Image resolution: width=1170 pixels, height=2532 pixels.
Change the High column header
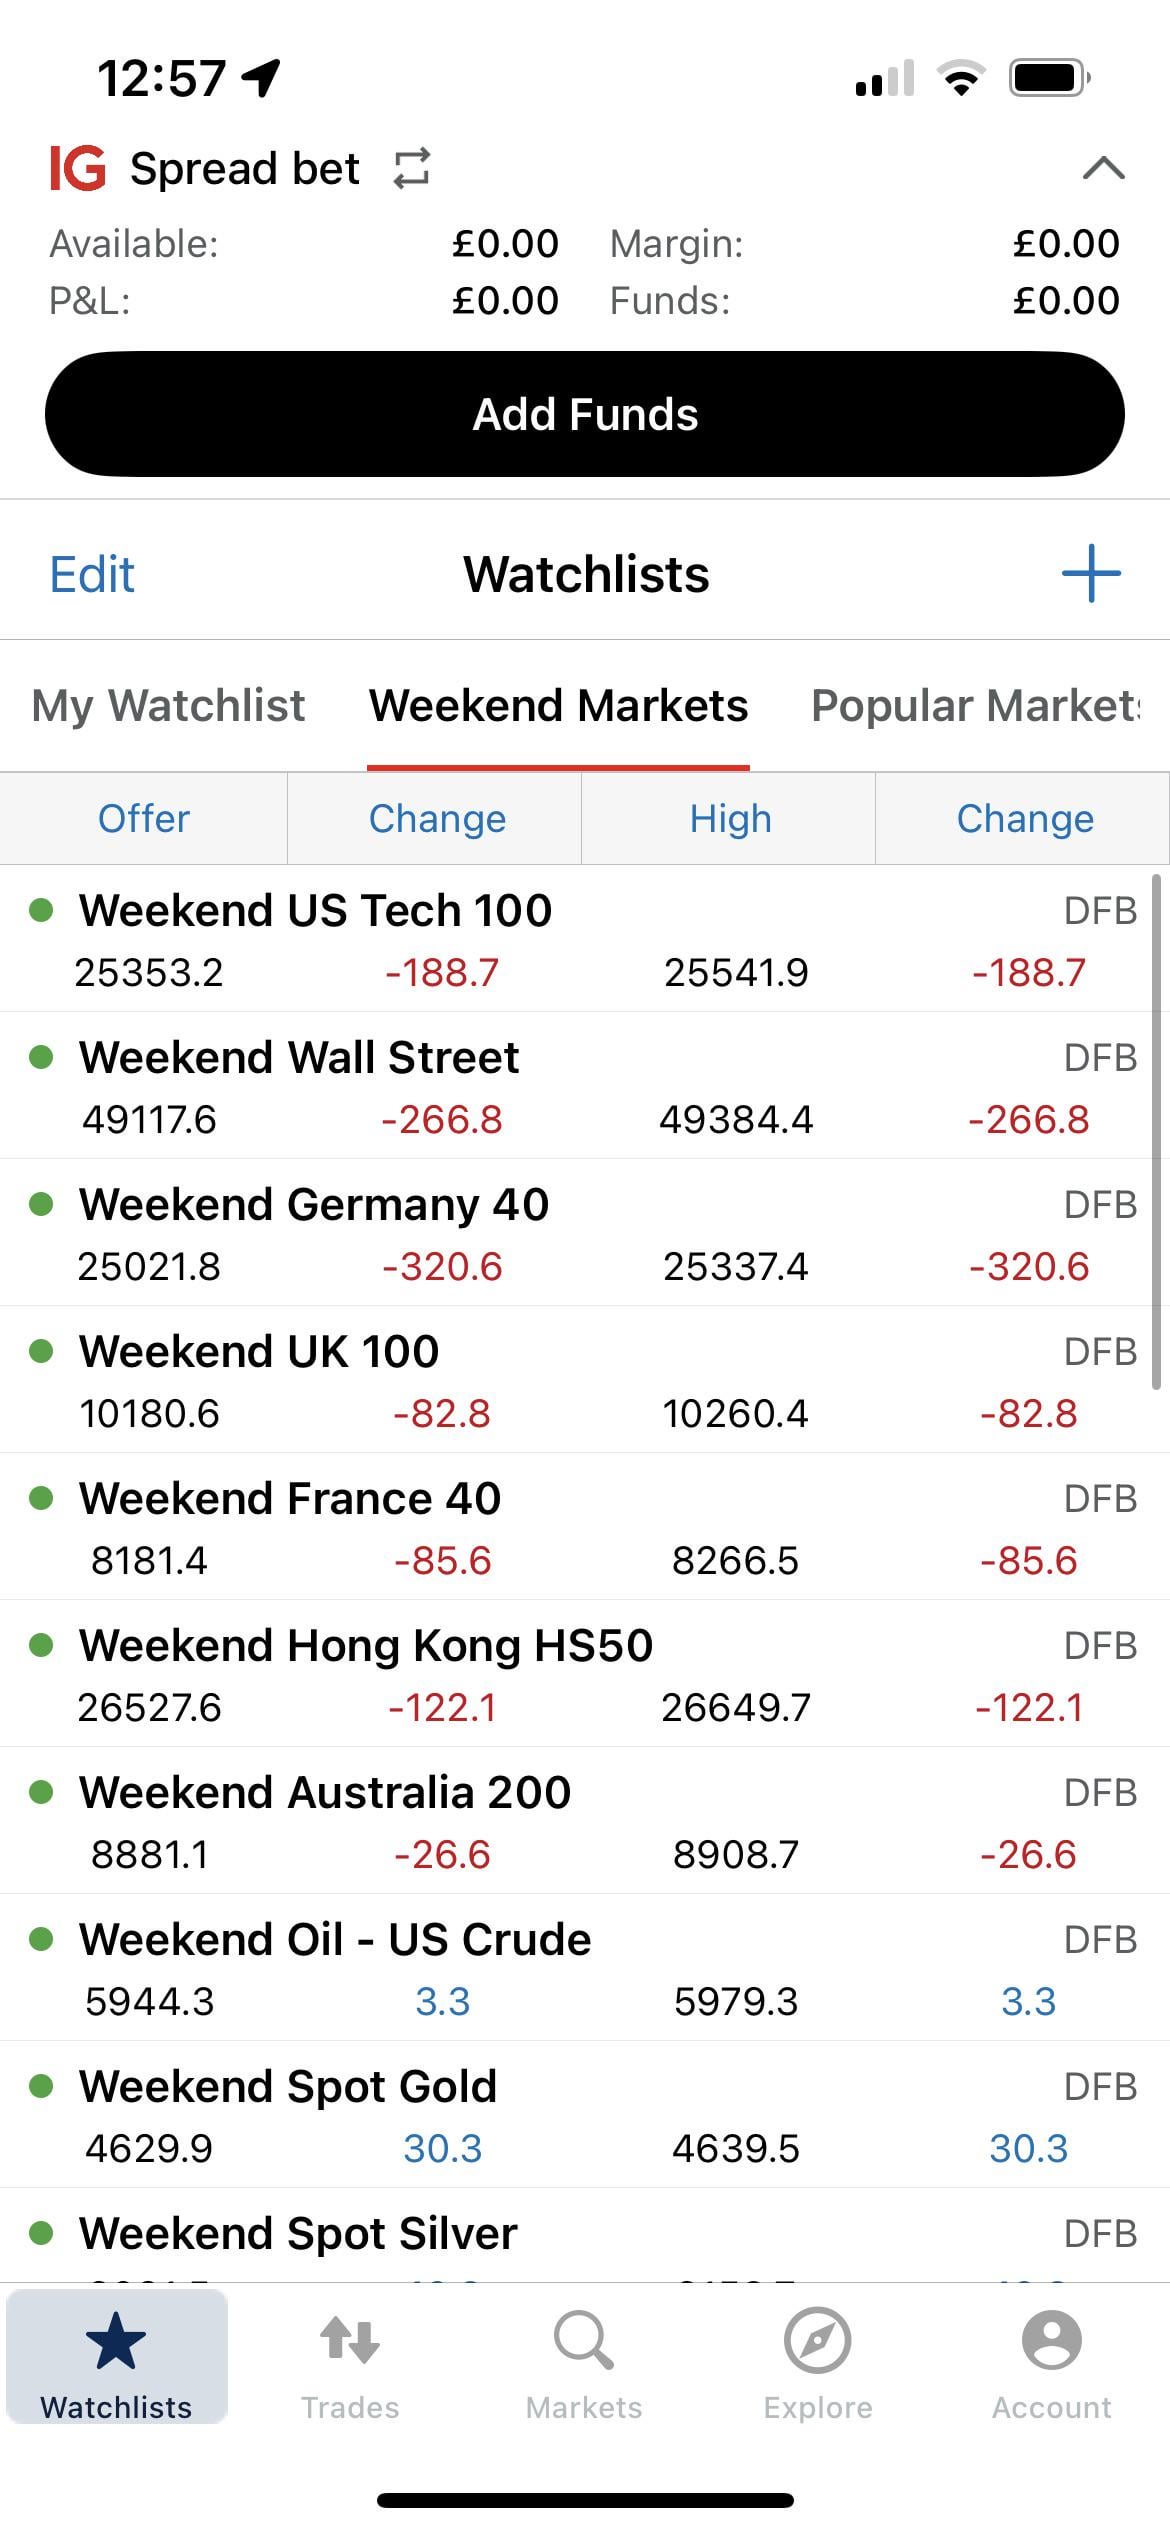point(730,819)
